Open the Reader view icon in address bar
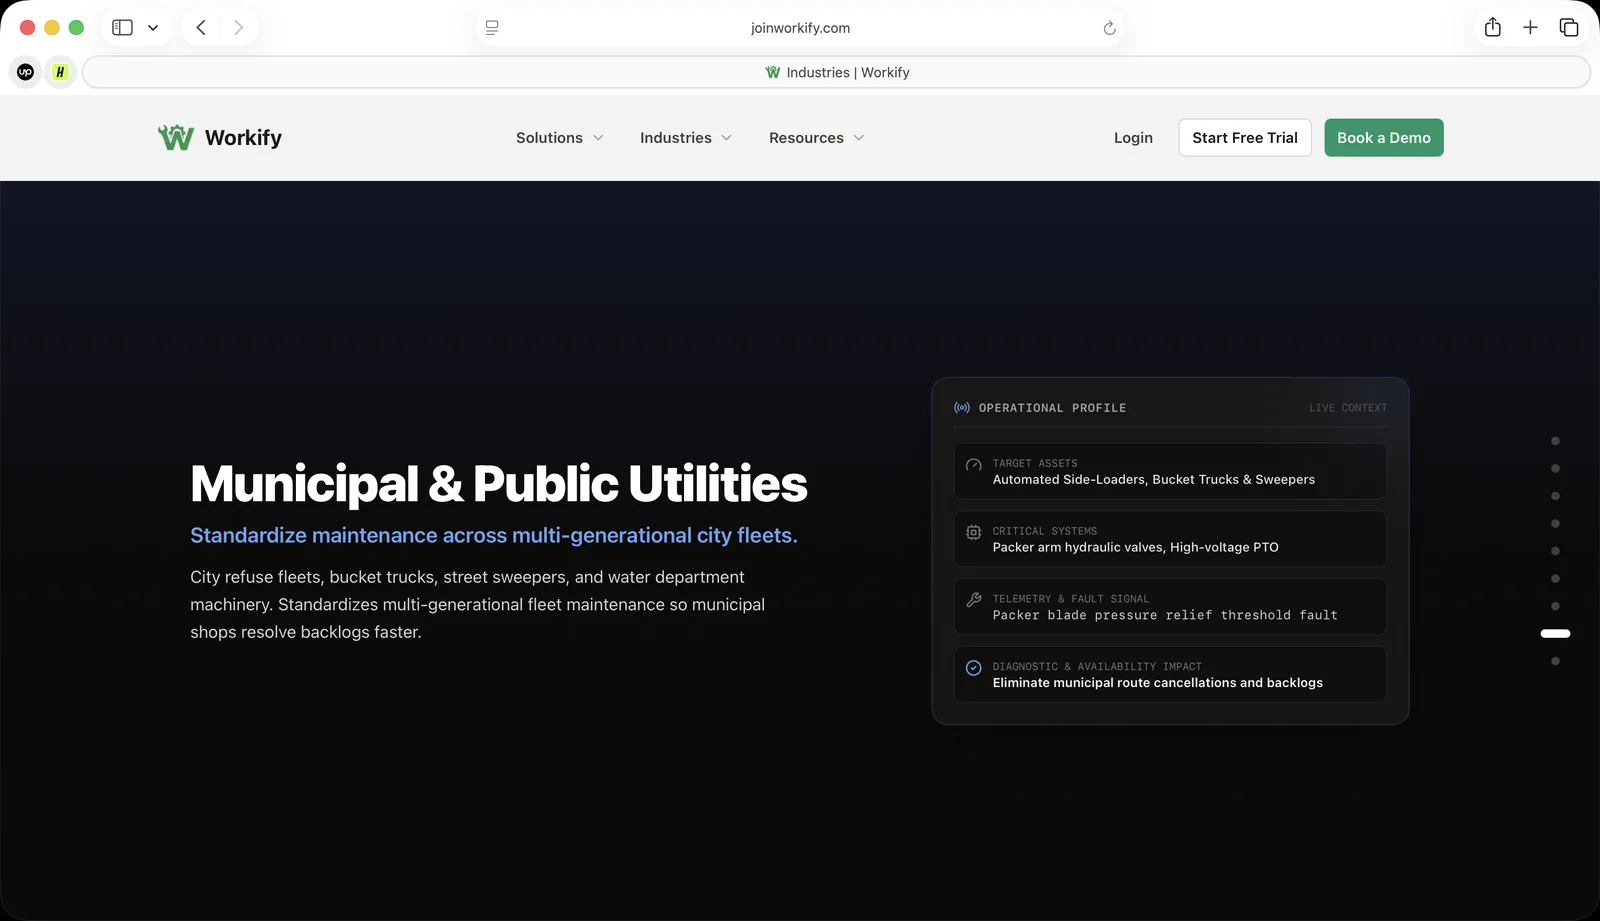1600x921 pixels. 492,28
